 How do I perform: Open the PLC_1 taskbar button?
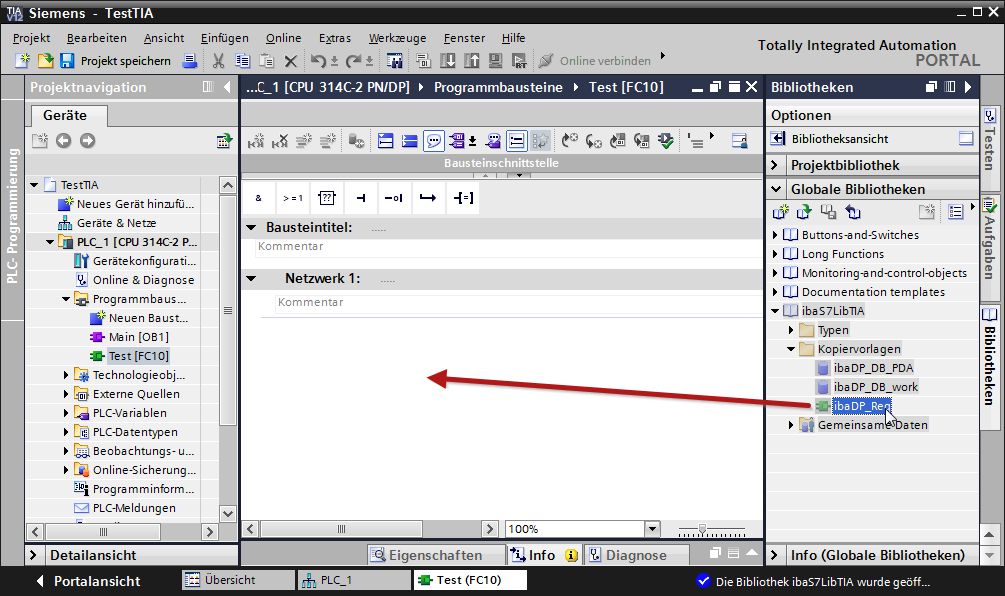pyautogui.click(x=354, y=580)
